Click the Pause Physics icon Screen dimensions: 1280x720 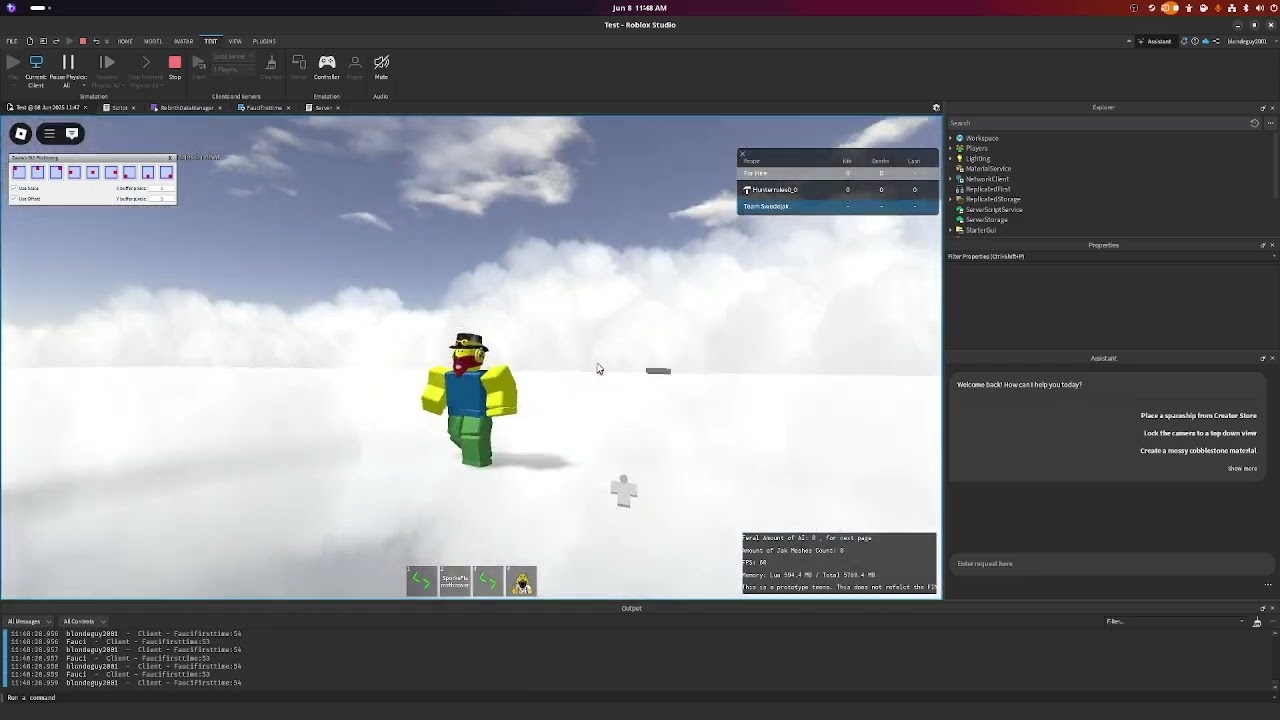point(68,63)
